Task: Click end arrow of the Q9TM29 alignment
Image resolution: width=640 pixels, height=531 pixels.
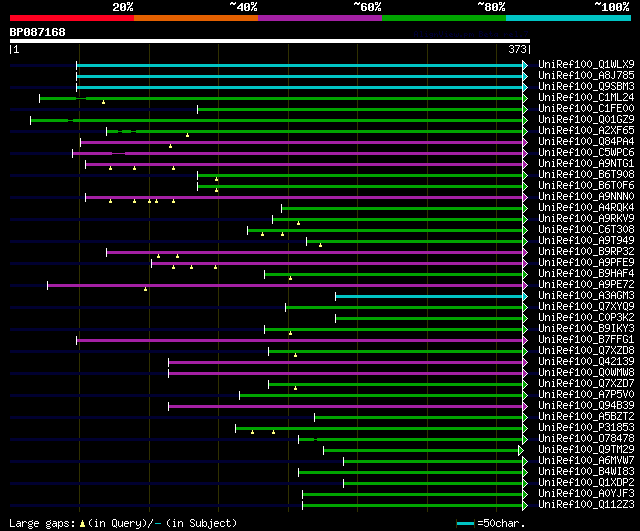Action: click(x=520, y=451)
